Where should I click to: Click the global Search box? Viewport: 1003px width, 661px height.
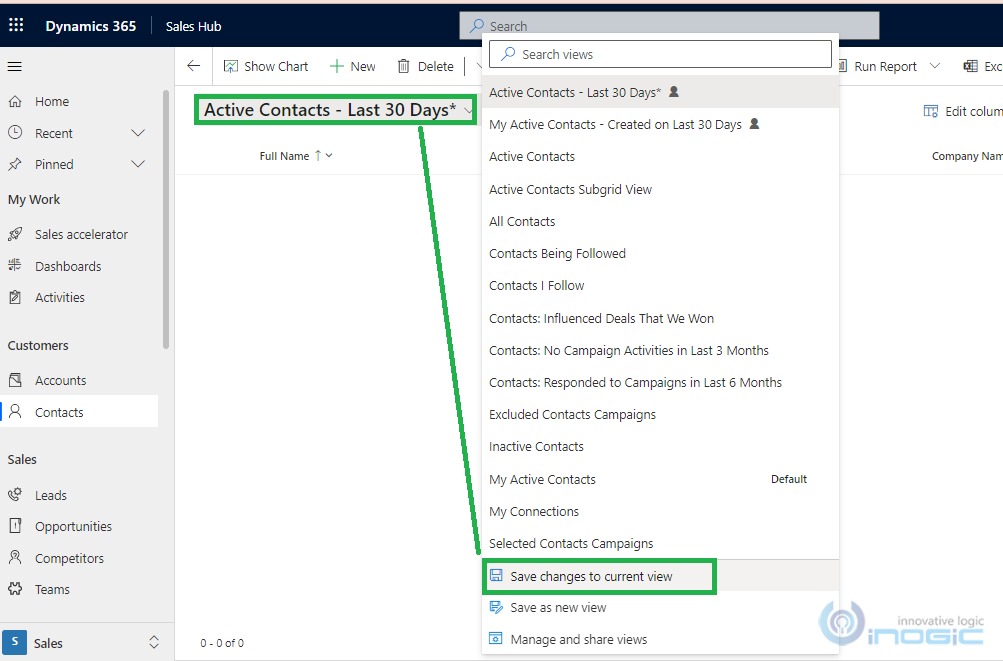669,26
